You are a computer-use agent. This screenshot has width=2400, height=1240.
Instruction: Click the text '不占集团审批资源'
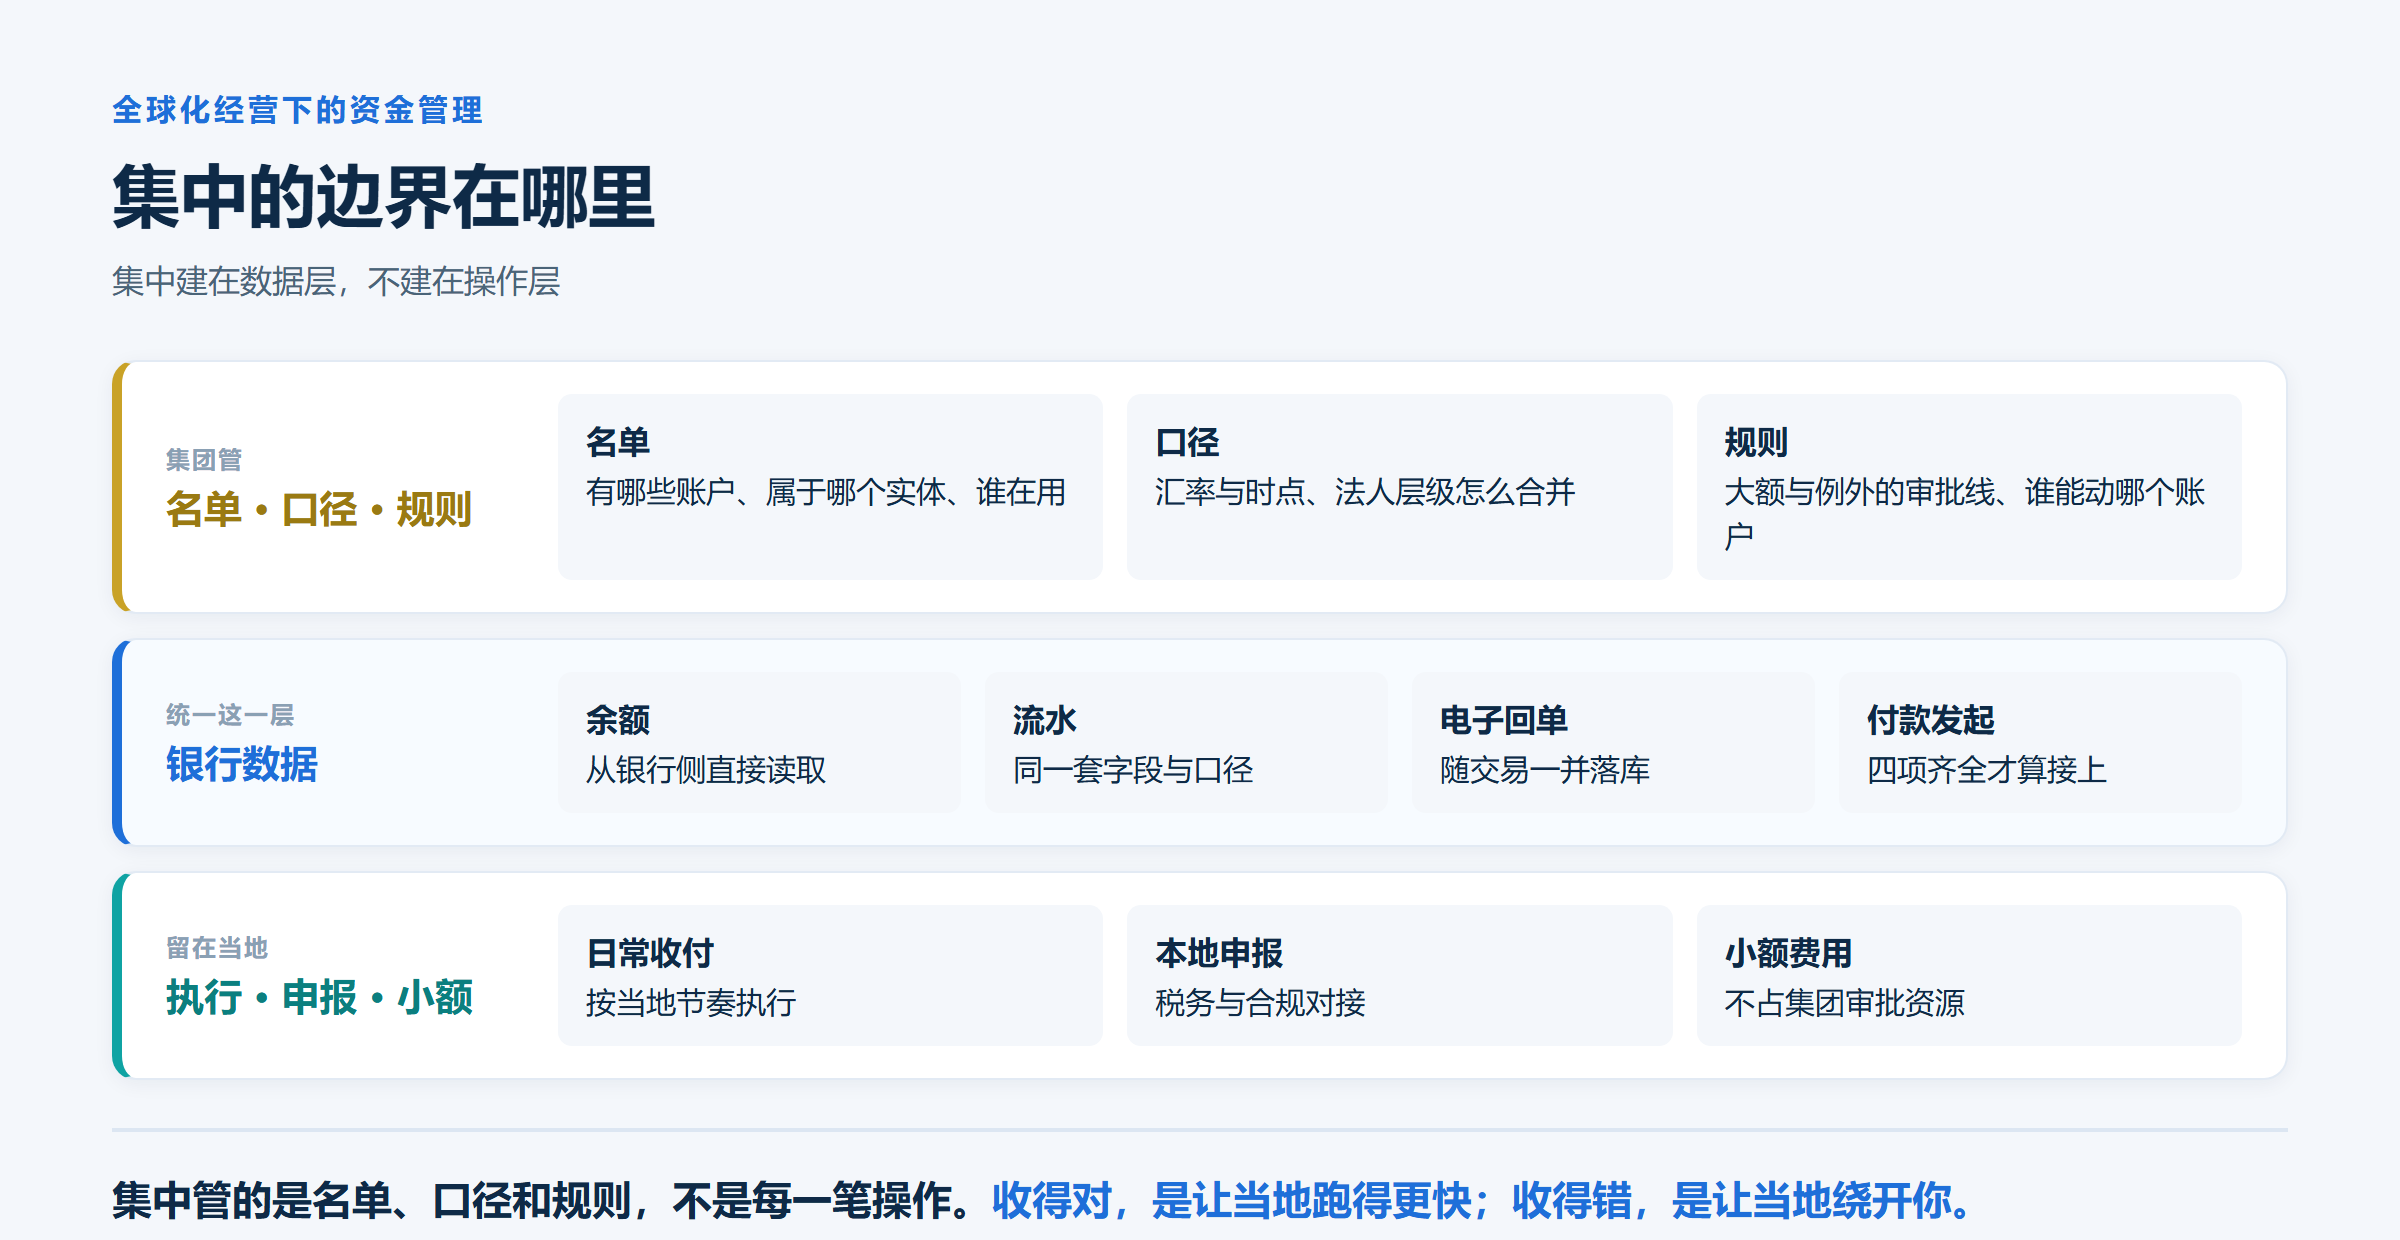1844,1003
